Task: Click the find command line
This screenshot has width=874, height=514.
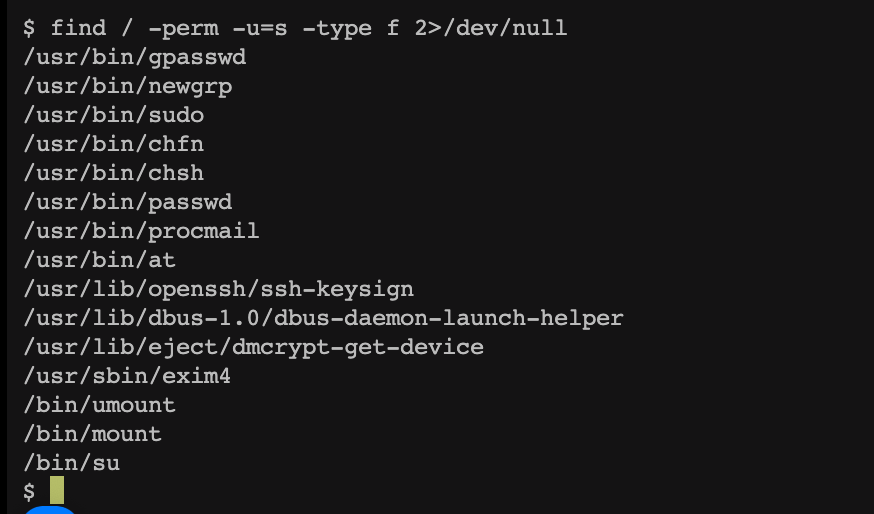Action: (x=294, y=28)
